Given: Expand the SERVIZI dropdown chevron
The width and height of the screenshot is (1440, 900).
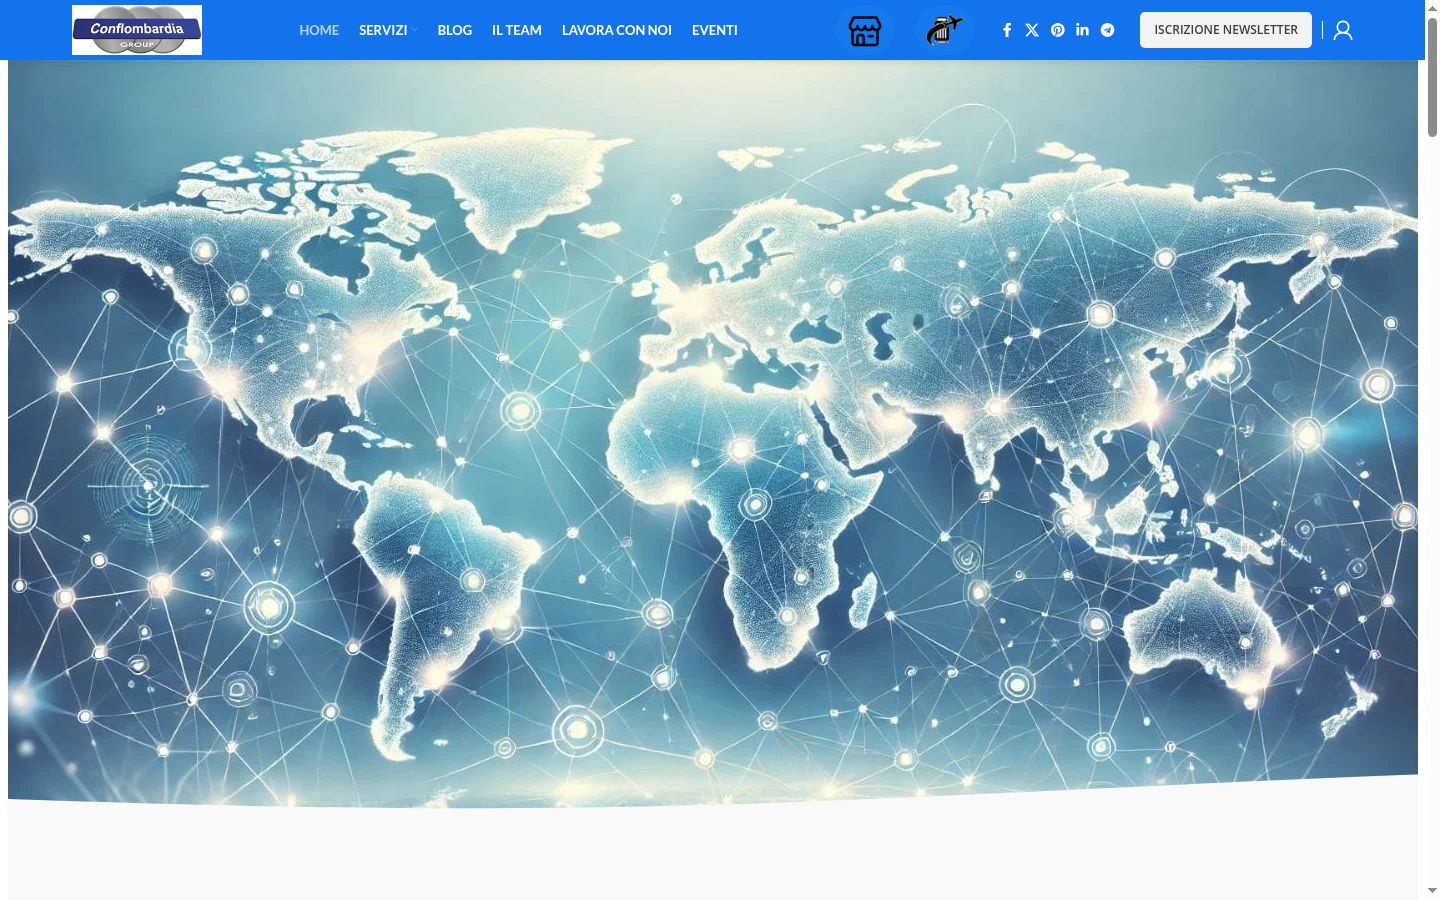Looking at the screenshot, I should pyautogui.click(x=414, y=30).
